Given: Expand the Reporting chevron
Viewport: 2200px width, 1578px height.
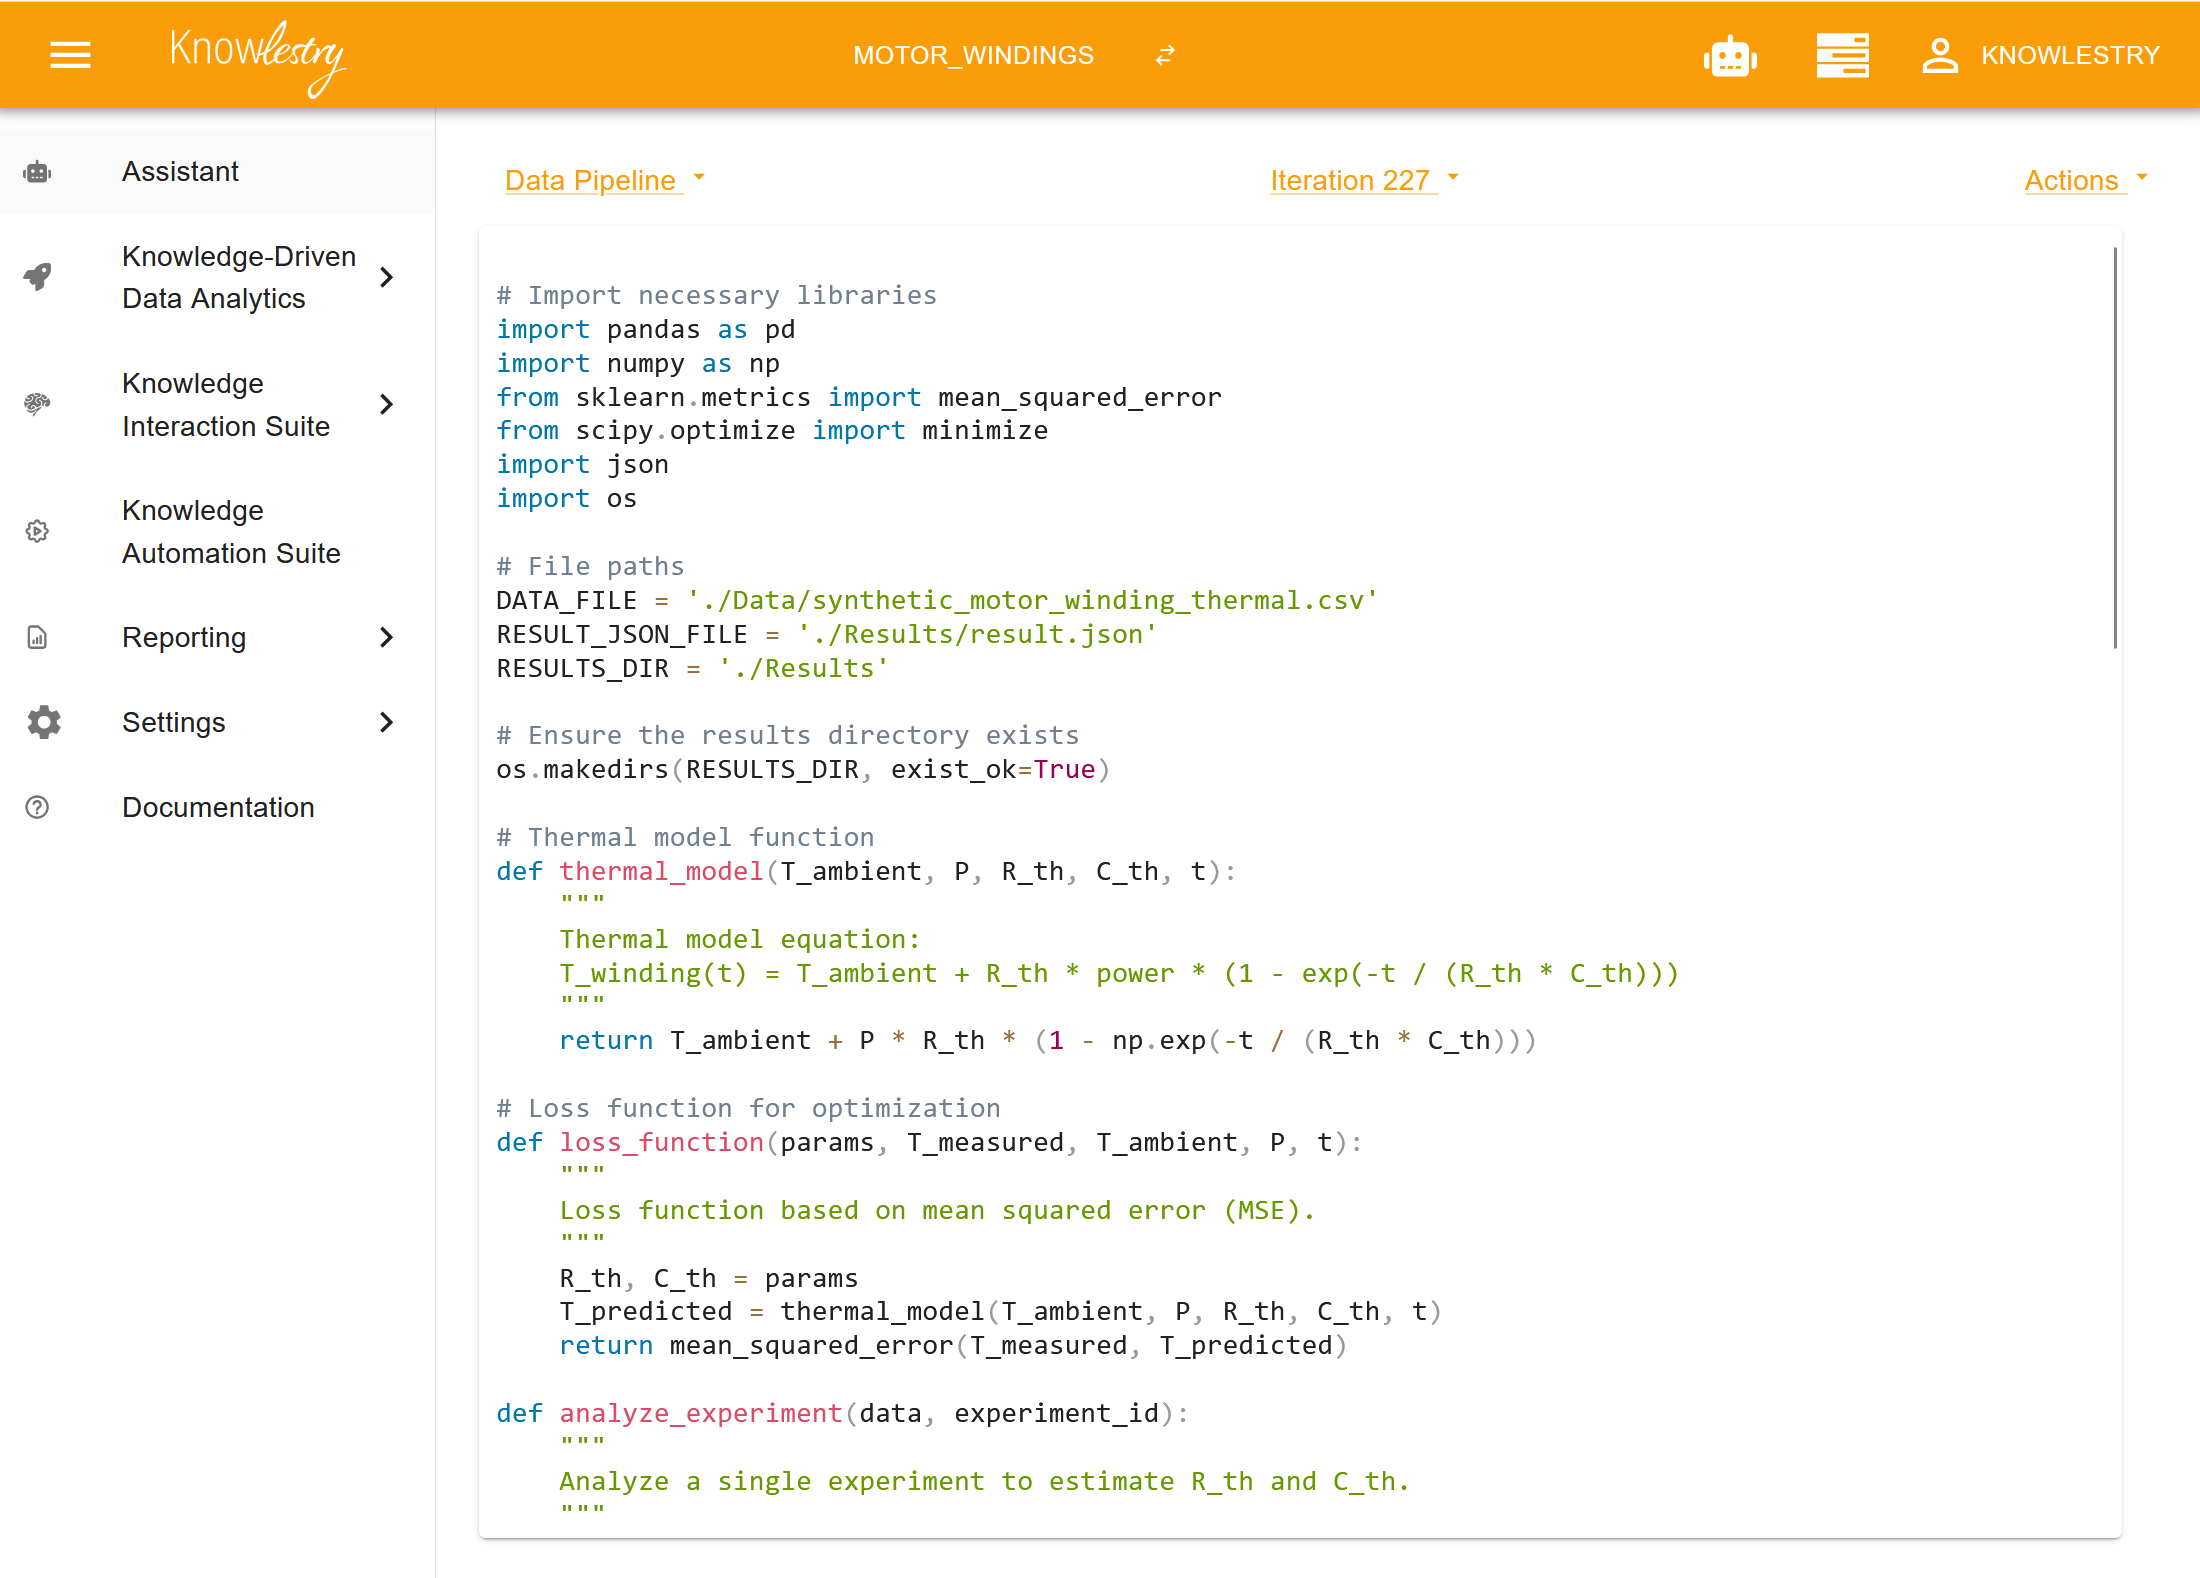Looking at the screenshot, I should [x=387, y=637].
